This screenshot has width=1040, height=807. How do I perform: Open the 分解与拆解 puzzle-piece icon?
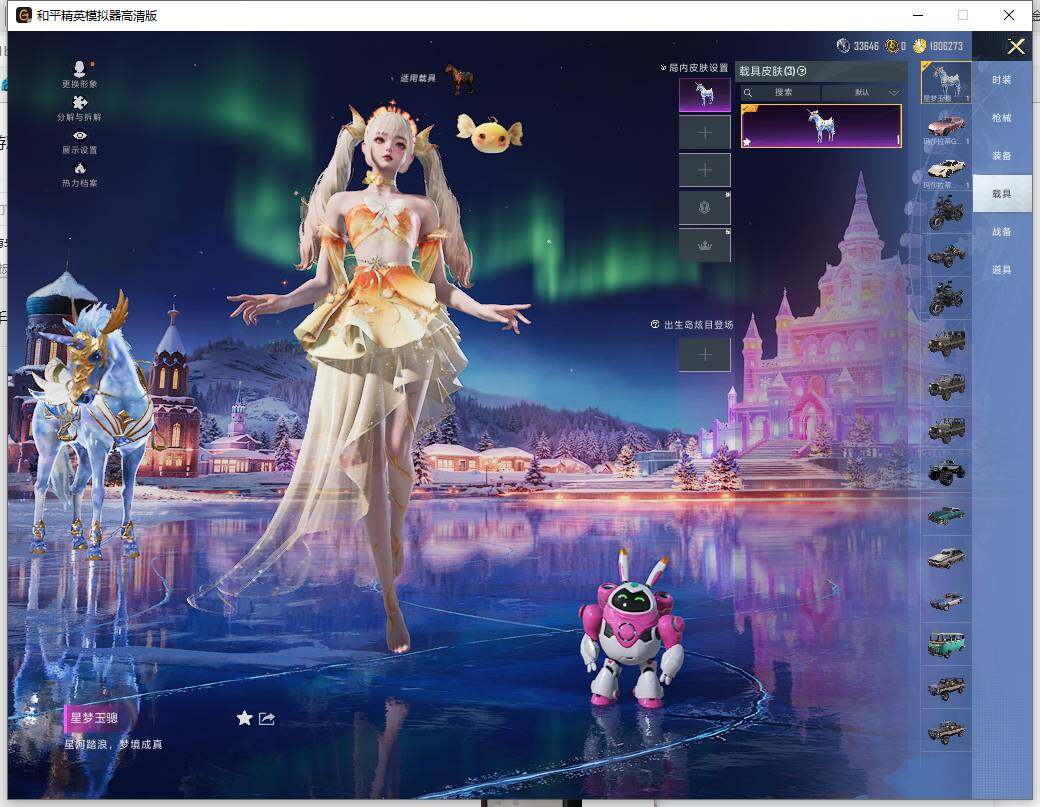pyautogui.click(x=80, y=102)
